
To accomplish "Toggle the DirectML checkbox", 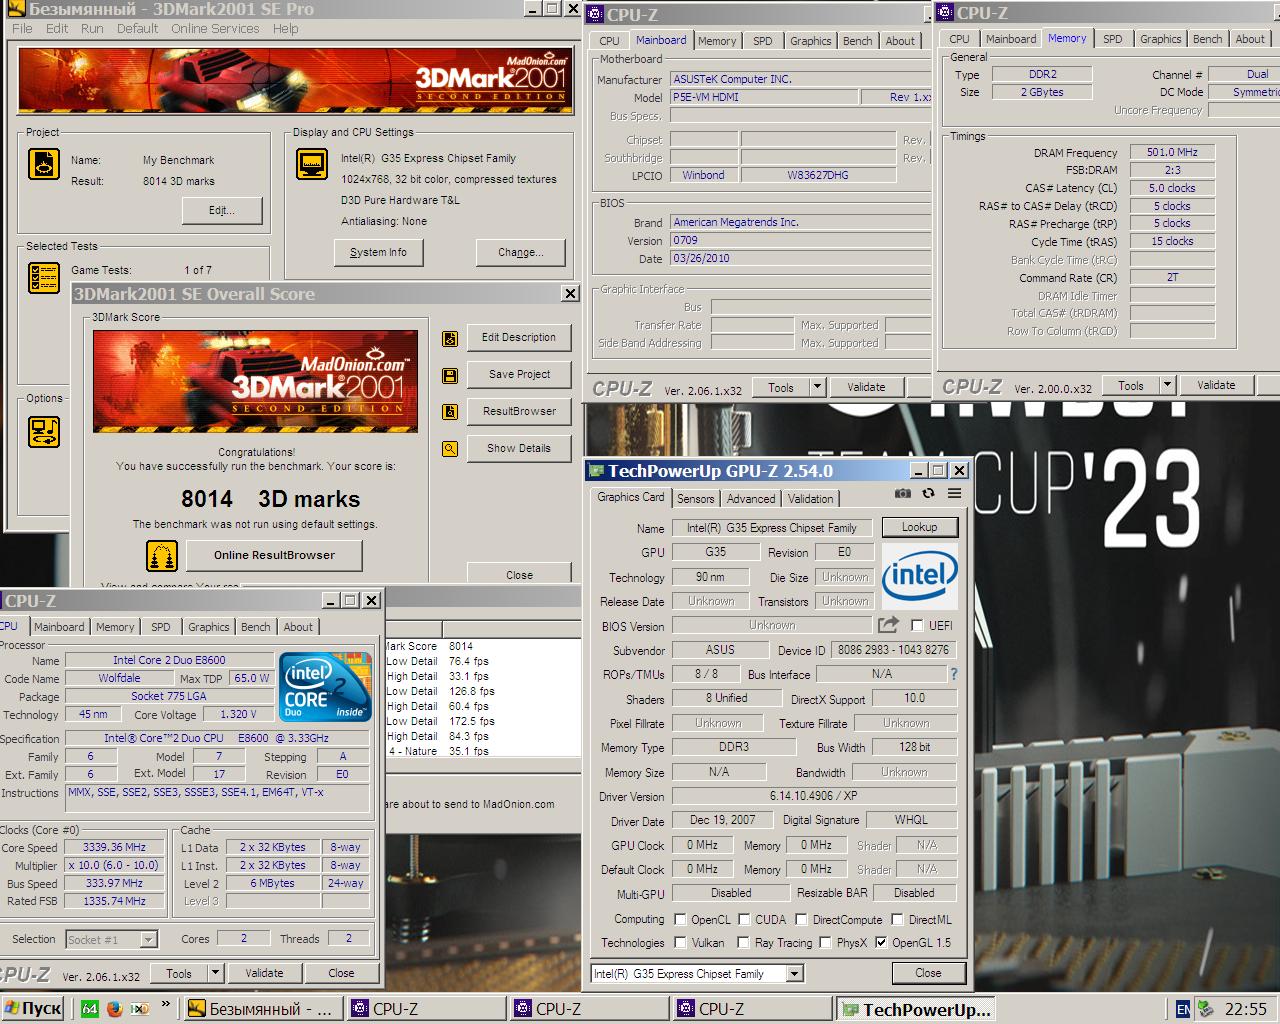I will tap(897, 919).
